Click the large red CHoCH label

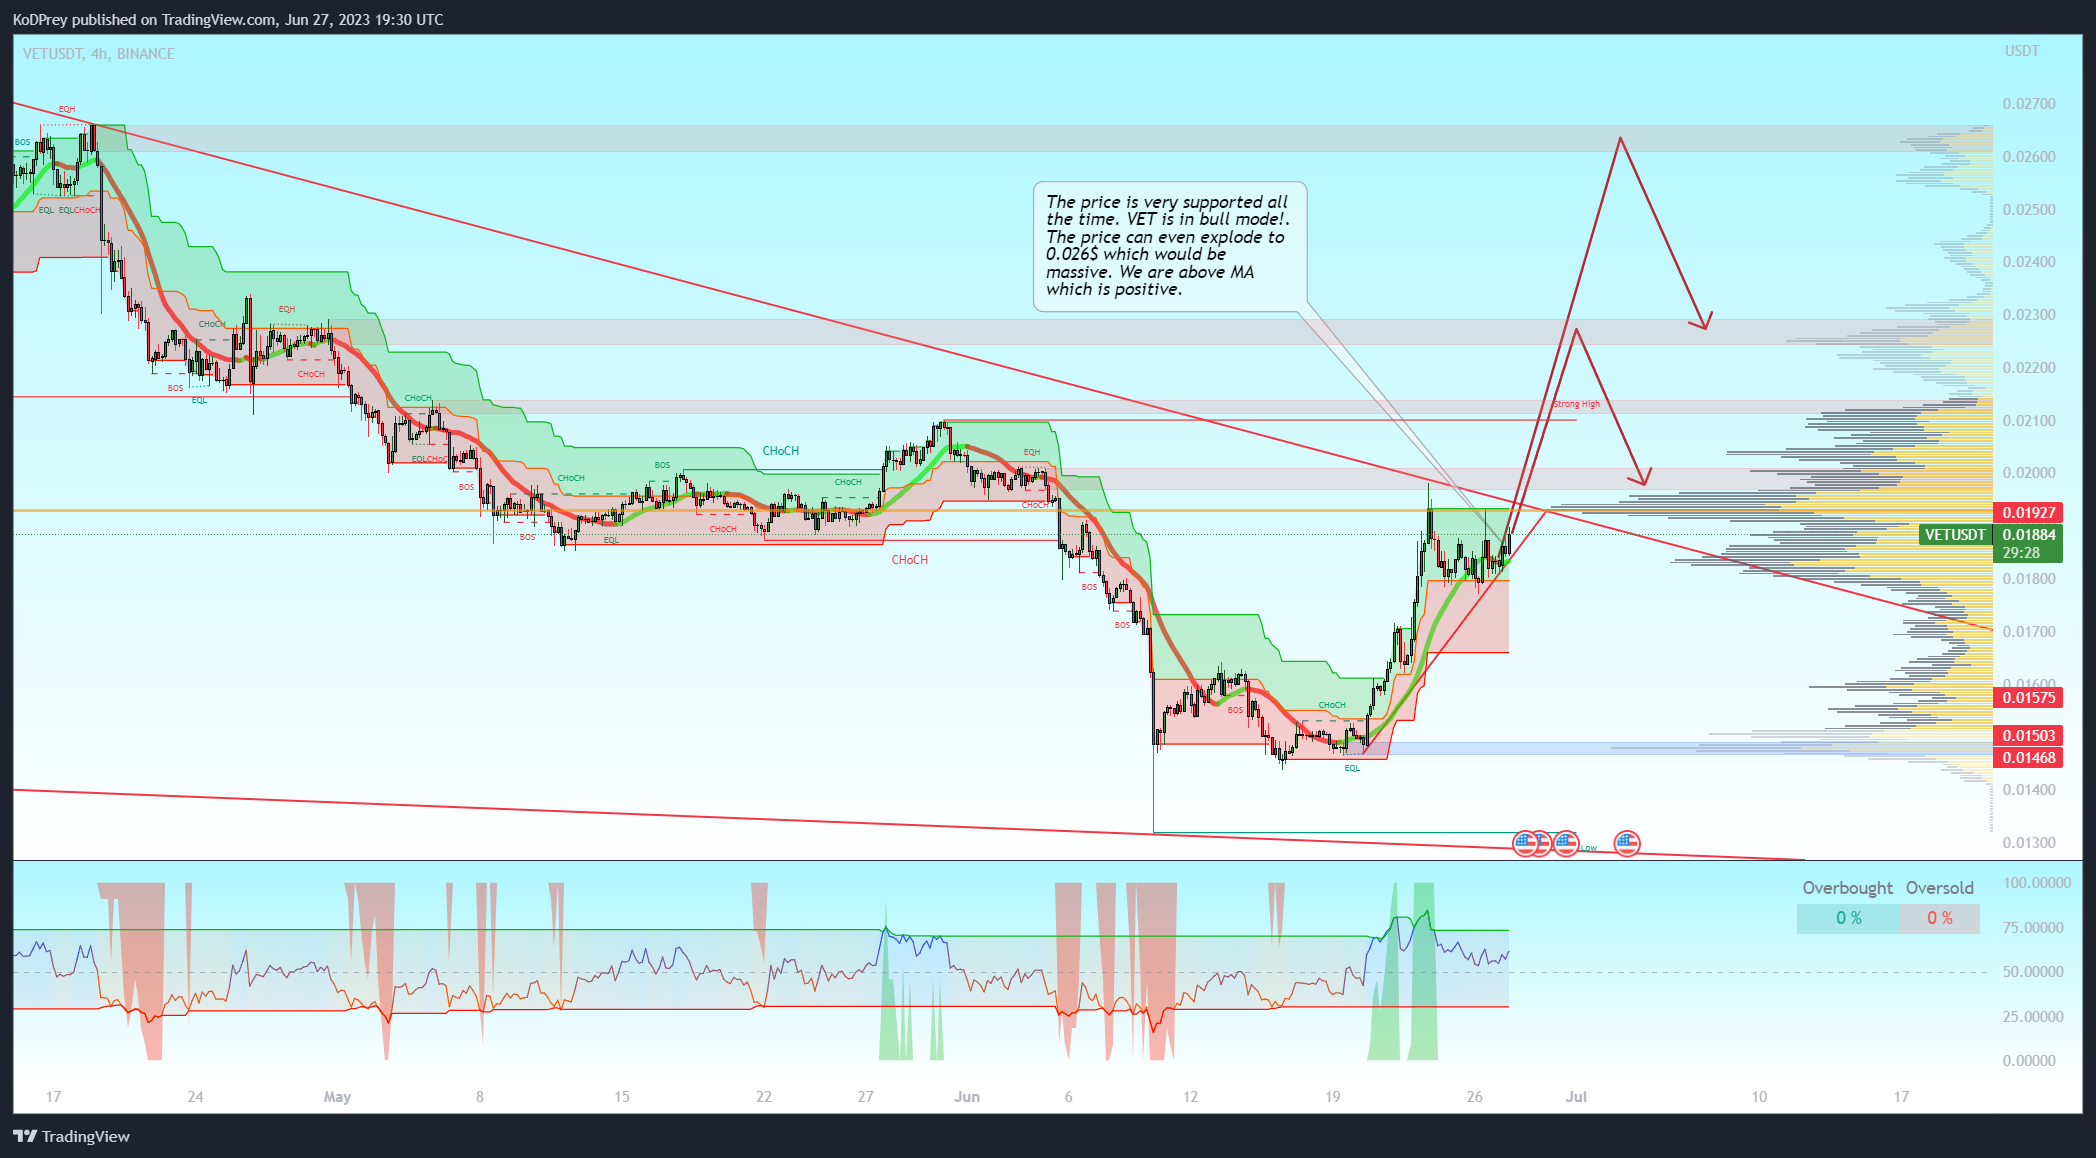pos(910,560)
